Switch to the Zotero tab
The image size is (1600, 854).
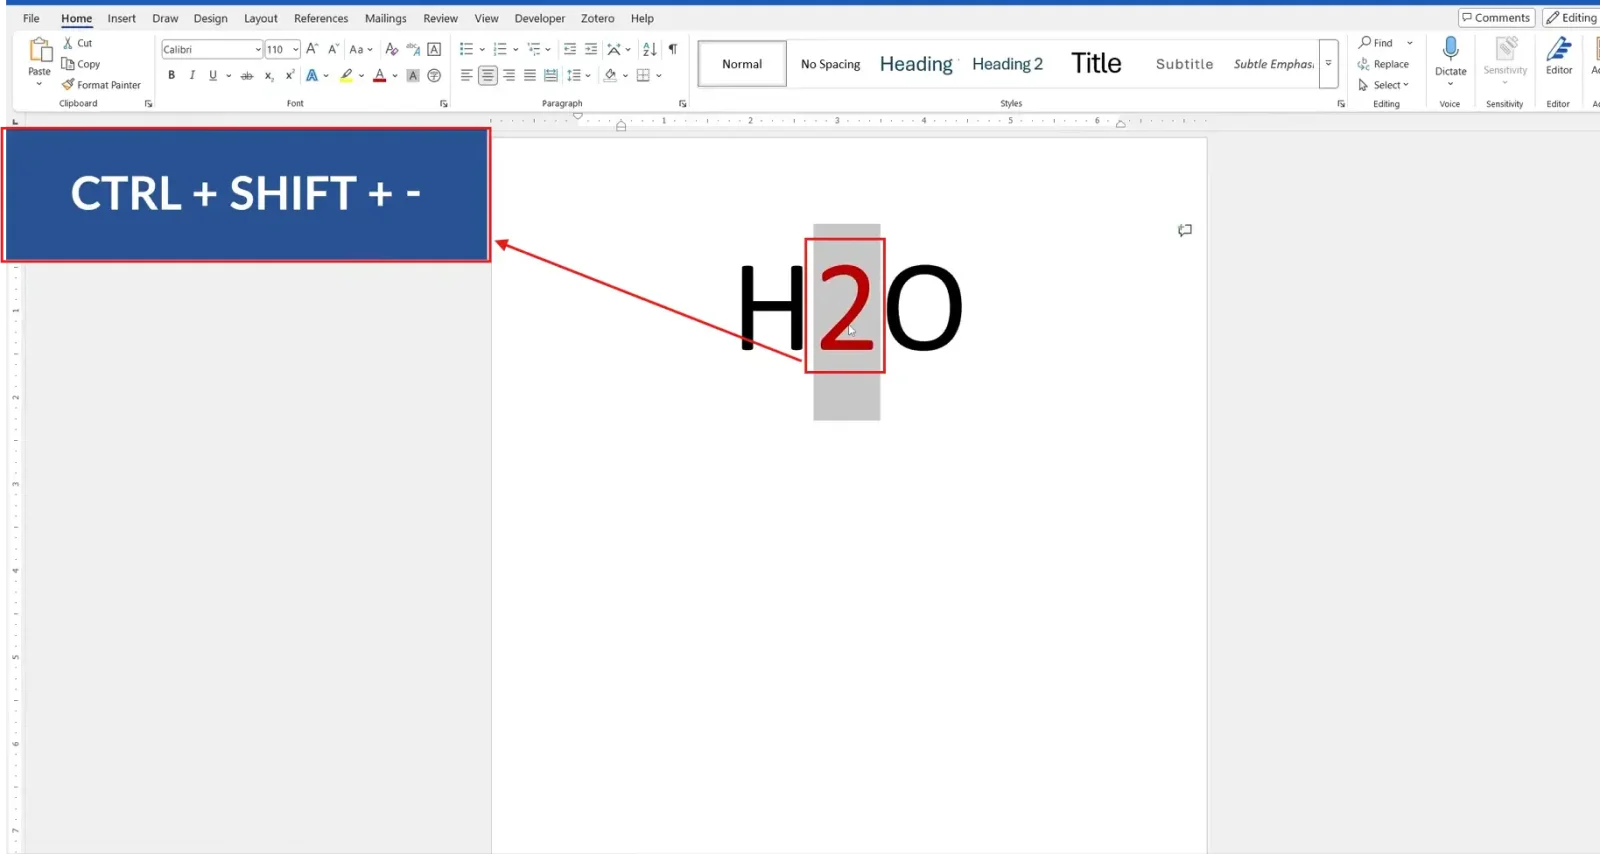click(598, 18)
